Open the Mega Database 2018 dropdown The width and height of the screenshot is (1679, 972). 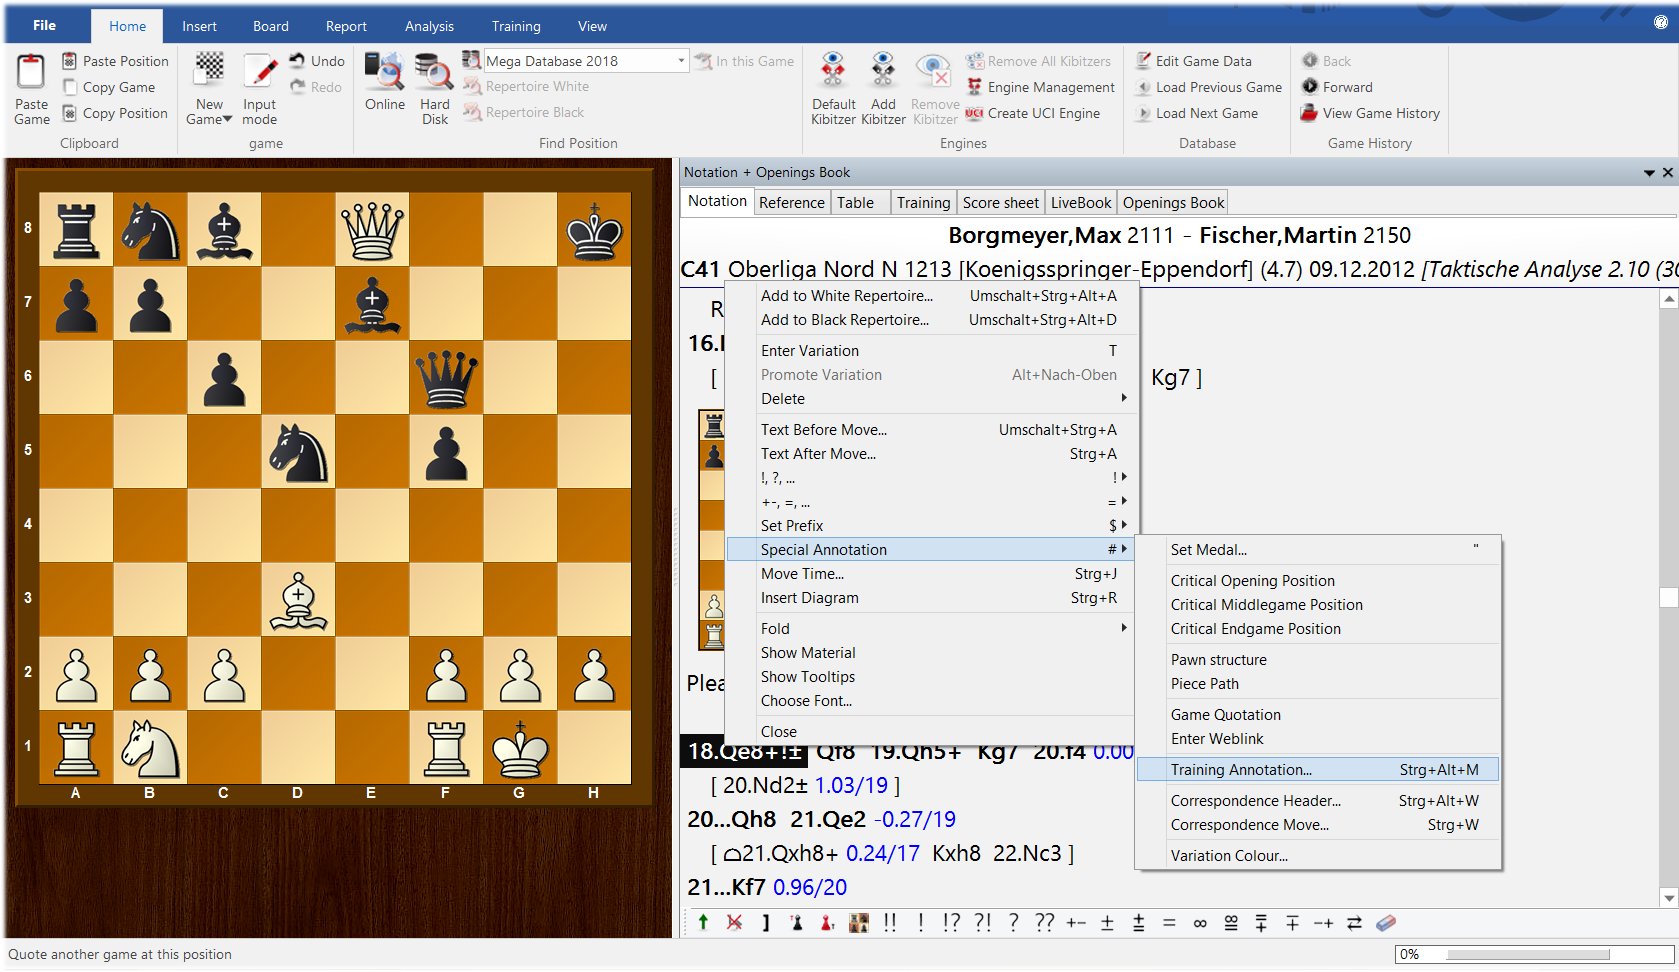click(683, 60)
